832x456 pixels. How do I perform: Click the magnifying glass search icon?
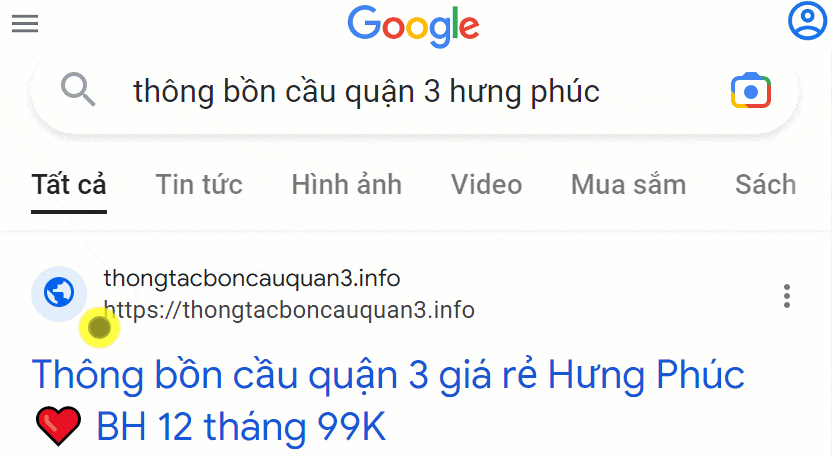(x=77, y=90)
